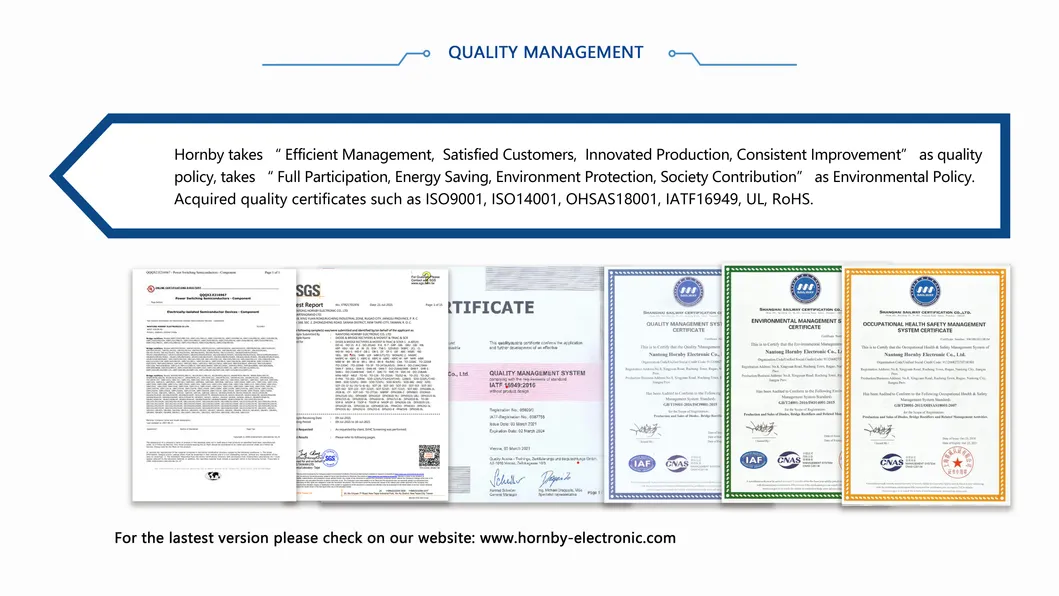Click the IAF logo on Environmental Management certificate
The image size is (1059, 596).
752,460
